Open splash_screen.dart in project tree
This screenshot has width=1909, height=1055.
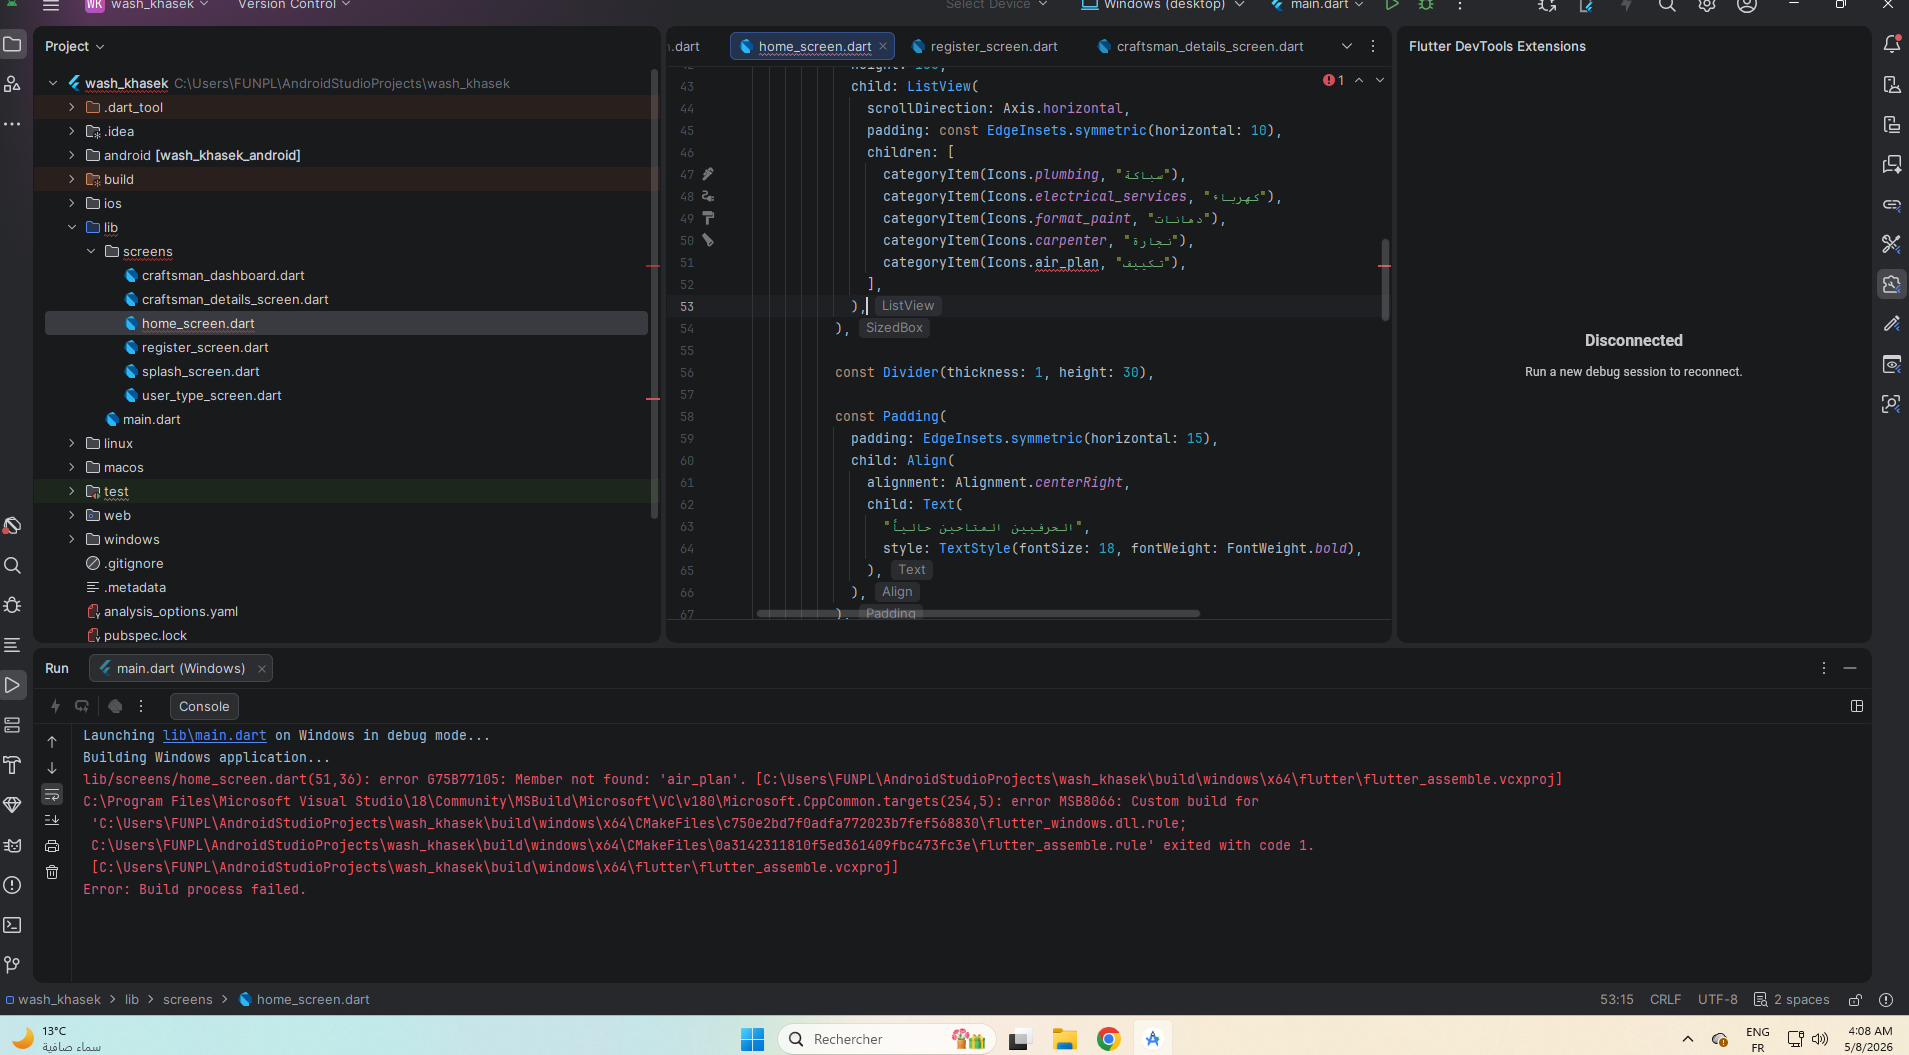pos(201,371)
